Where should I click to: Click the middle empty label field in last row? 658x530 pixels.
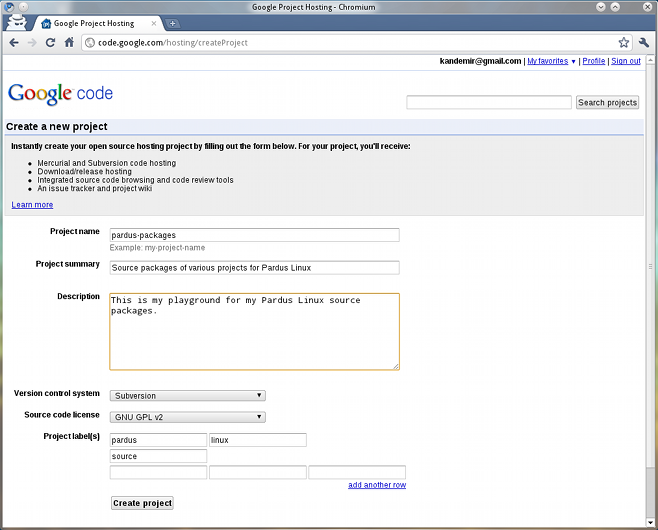(258, 472)
